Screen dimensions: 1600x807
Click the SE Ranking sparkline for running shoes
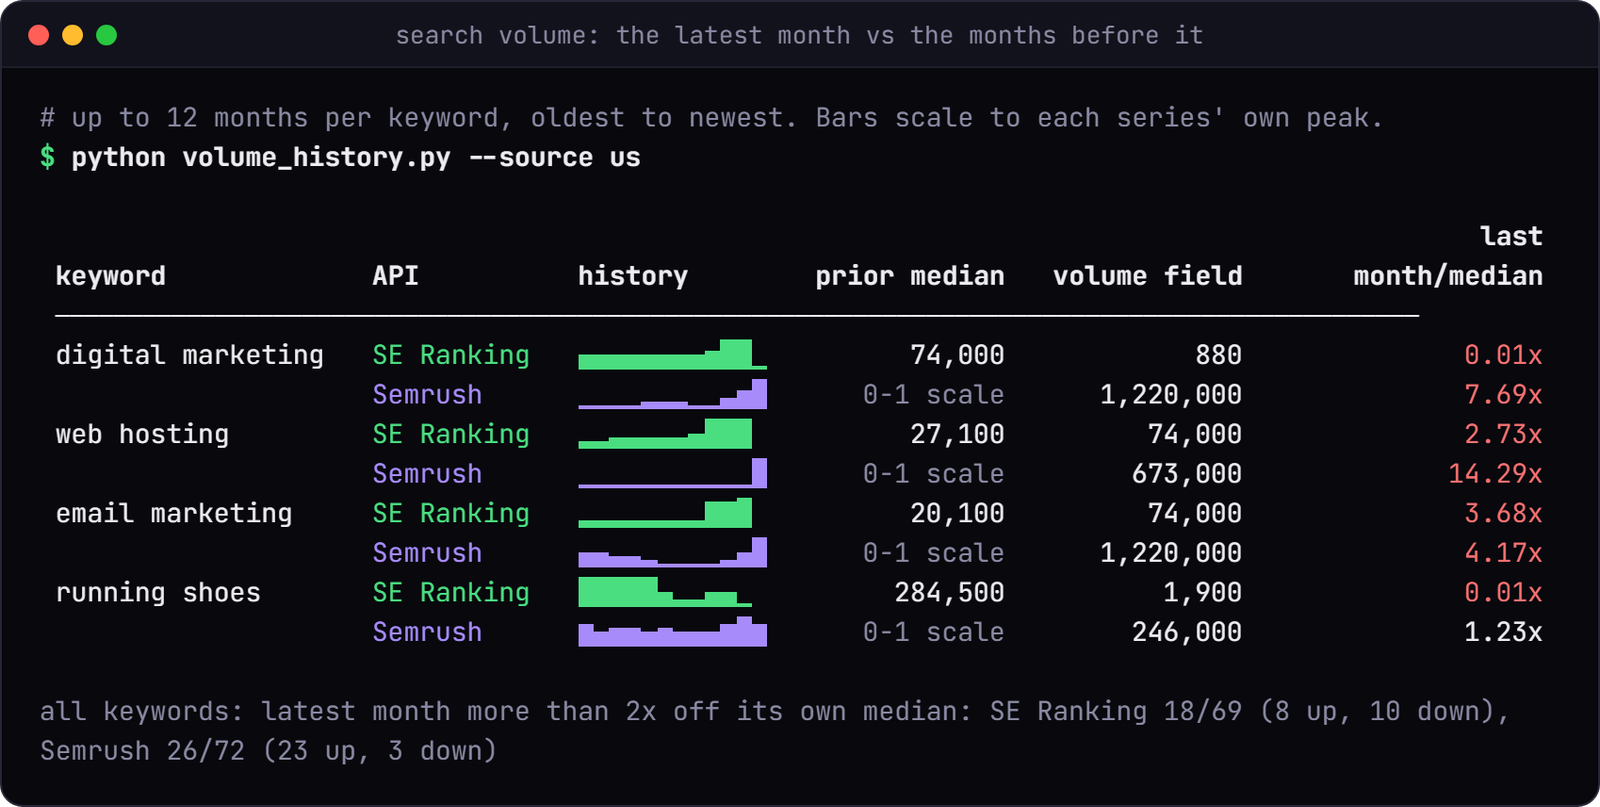[665, 592]
